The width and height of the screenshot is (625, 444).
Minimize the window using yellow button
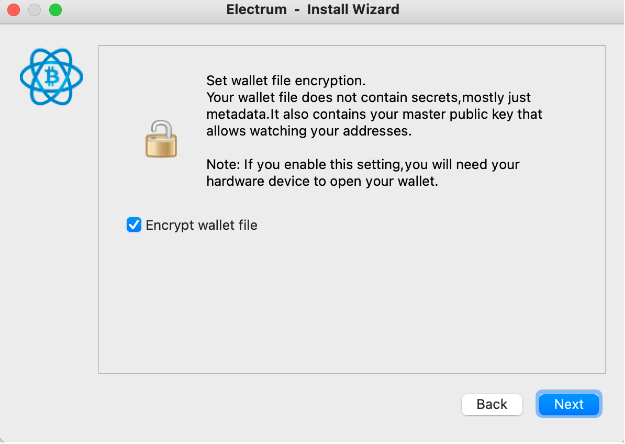coord(35,10)
